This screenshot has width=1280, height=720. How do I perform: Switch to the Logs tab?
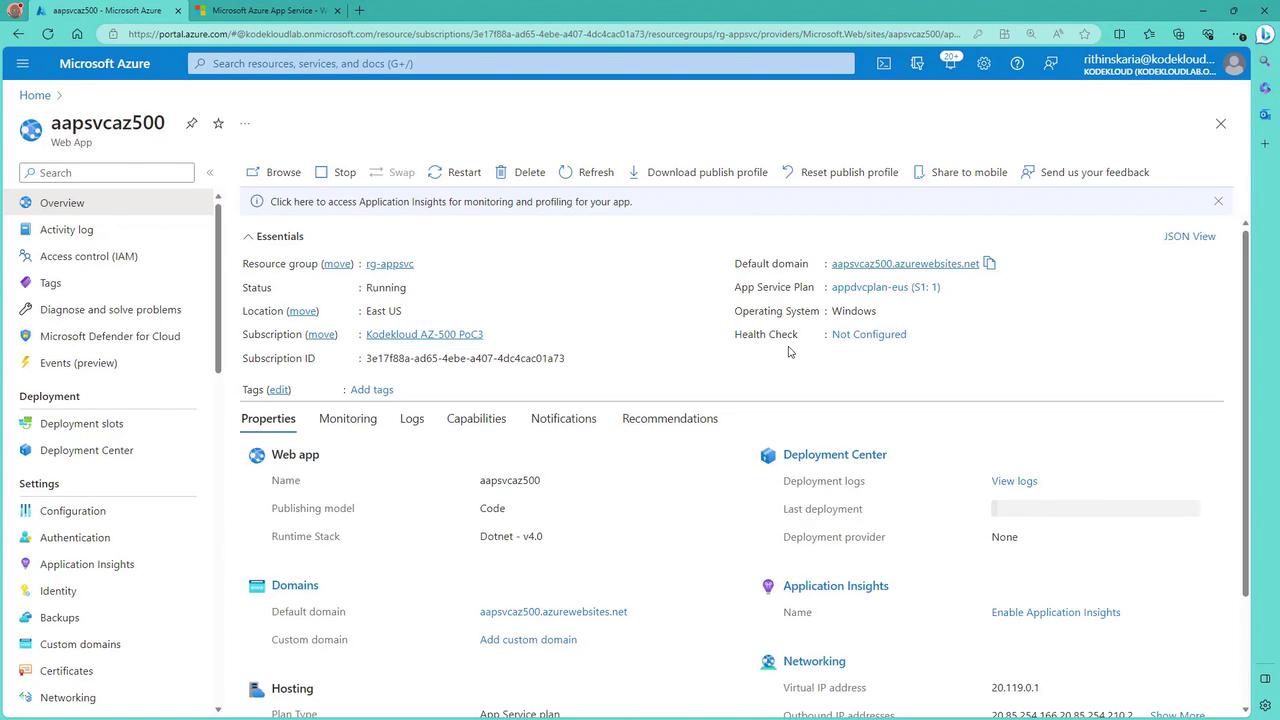(412, 418)
